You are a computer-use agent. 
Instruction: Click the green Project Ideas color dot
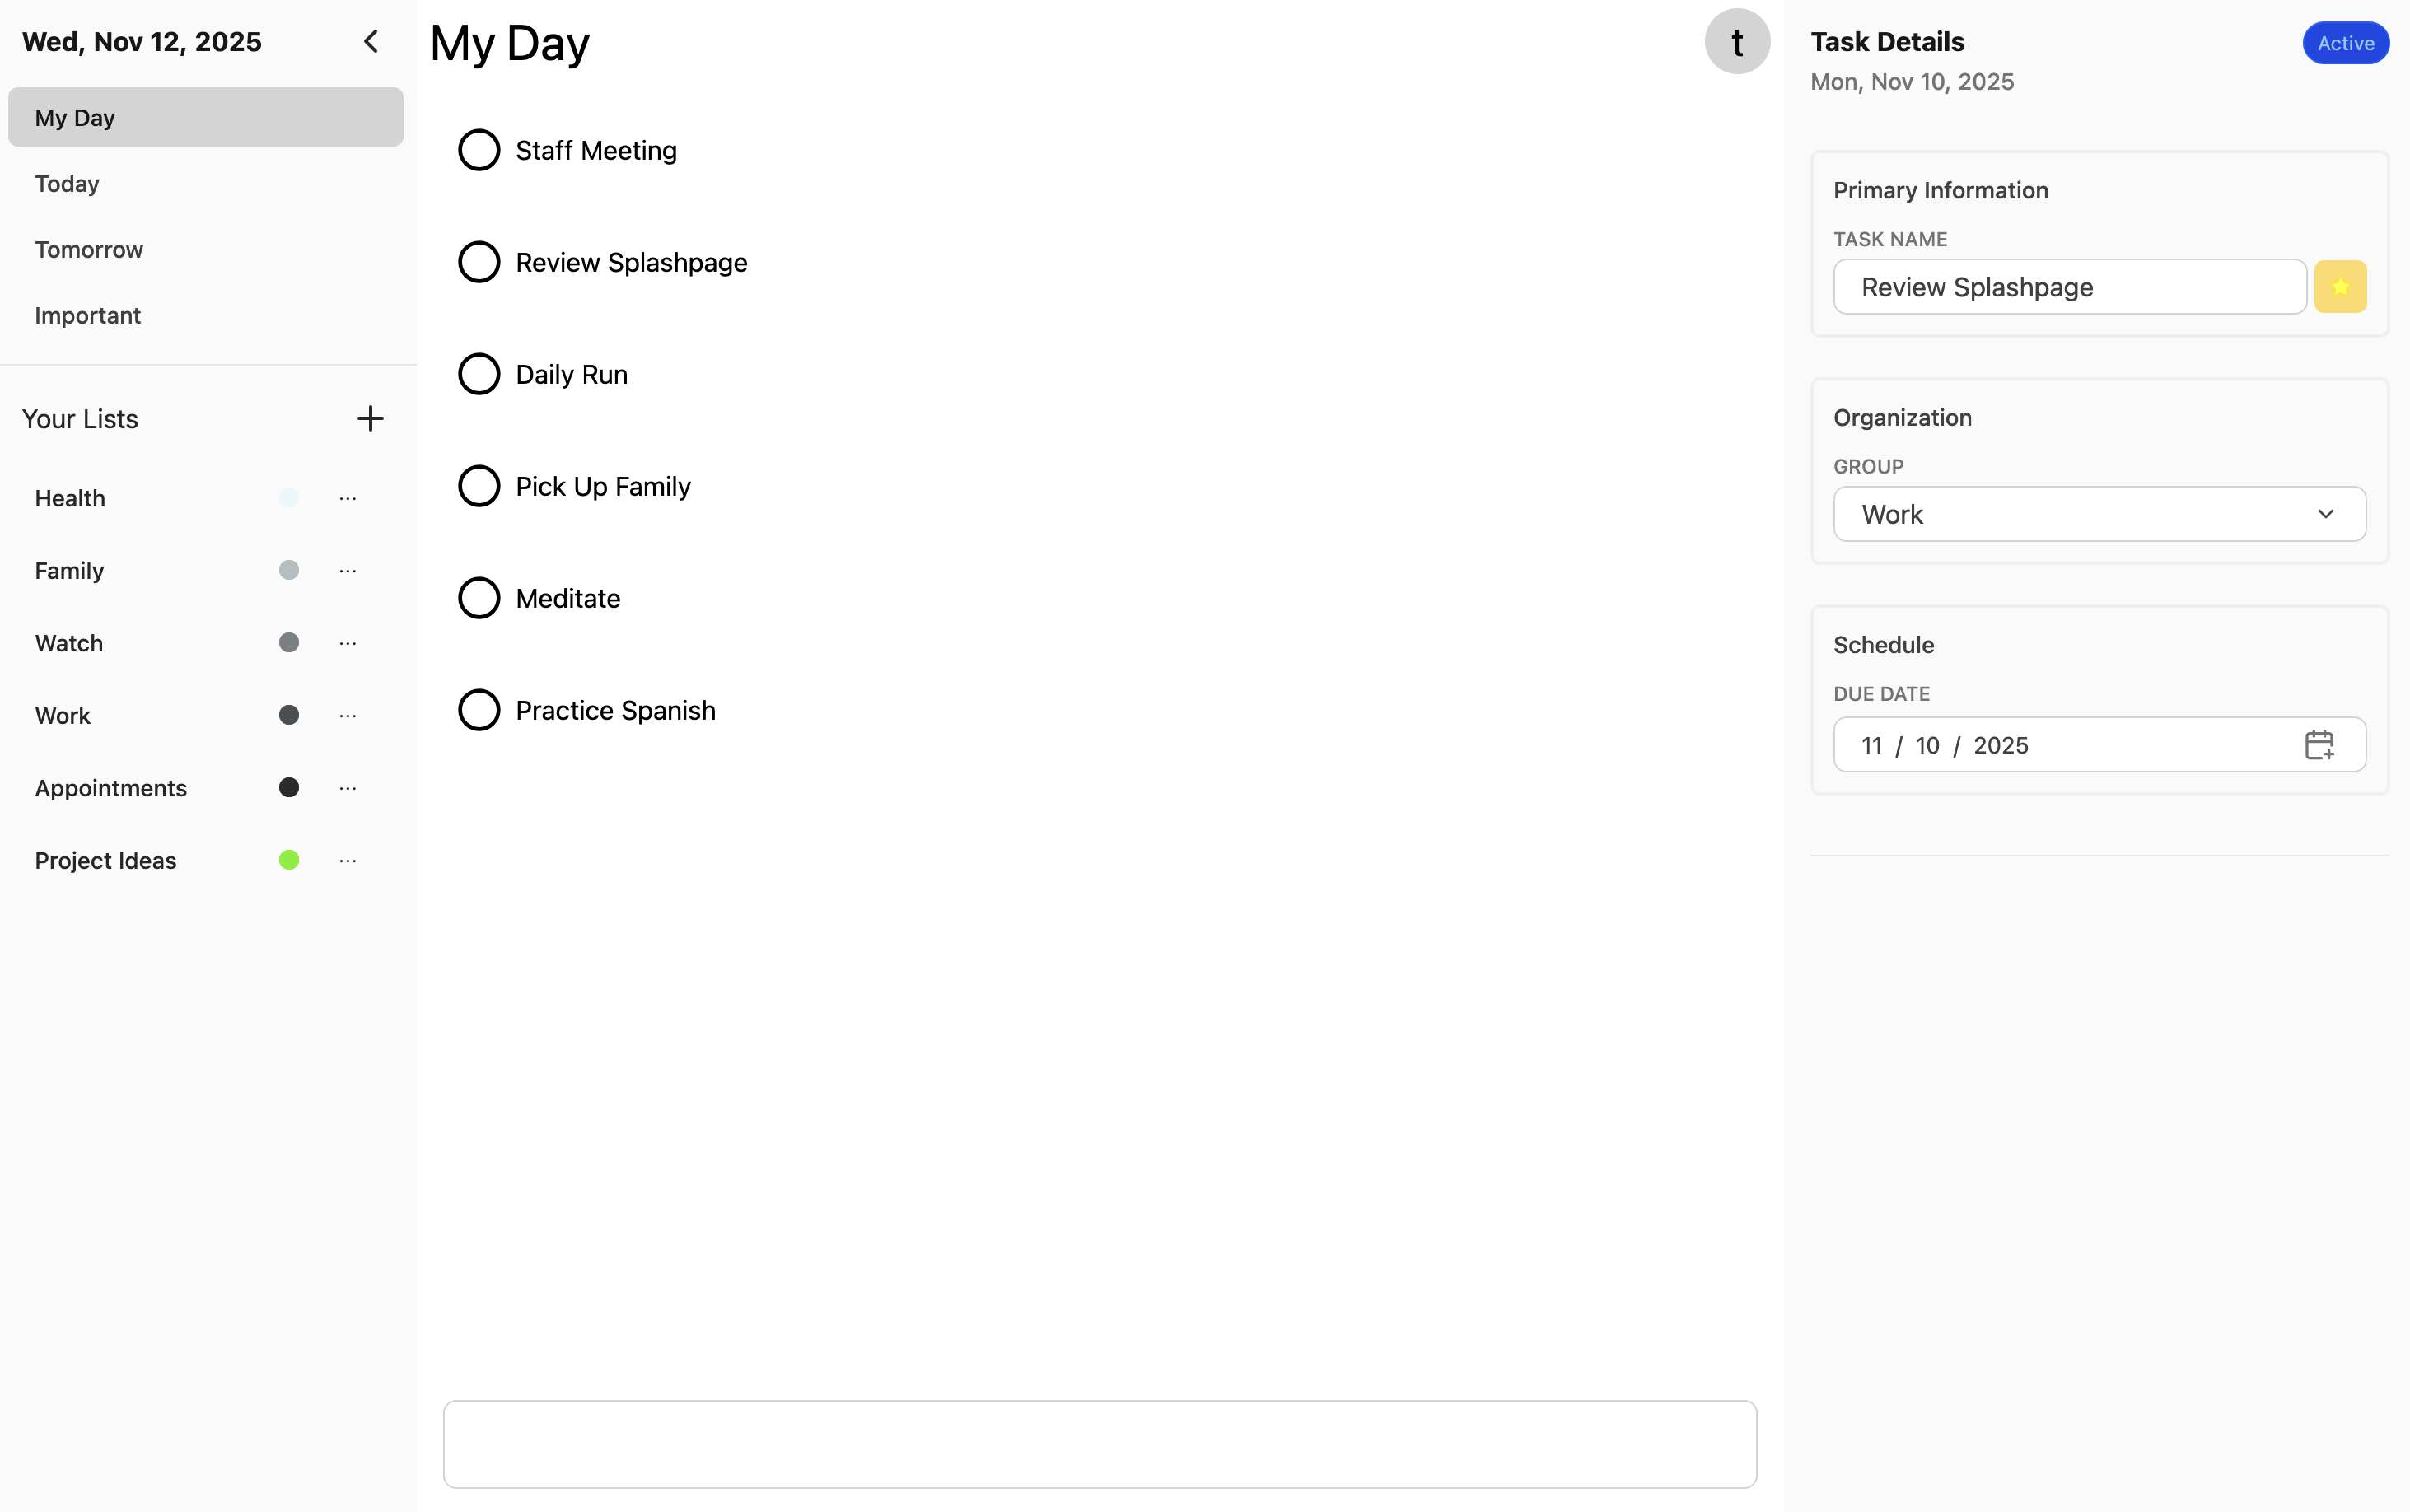point(289,860)
